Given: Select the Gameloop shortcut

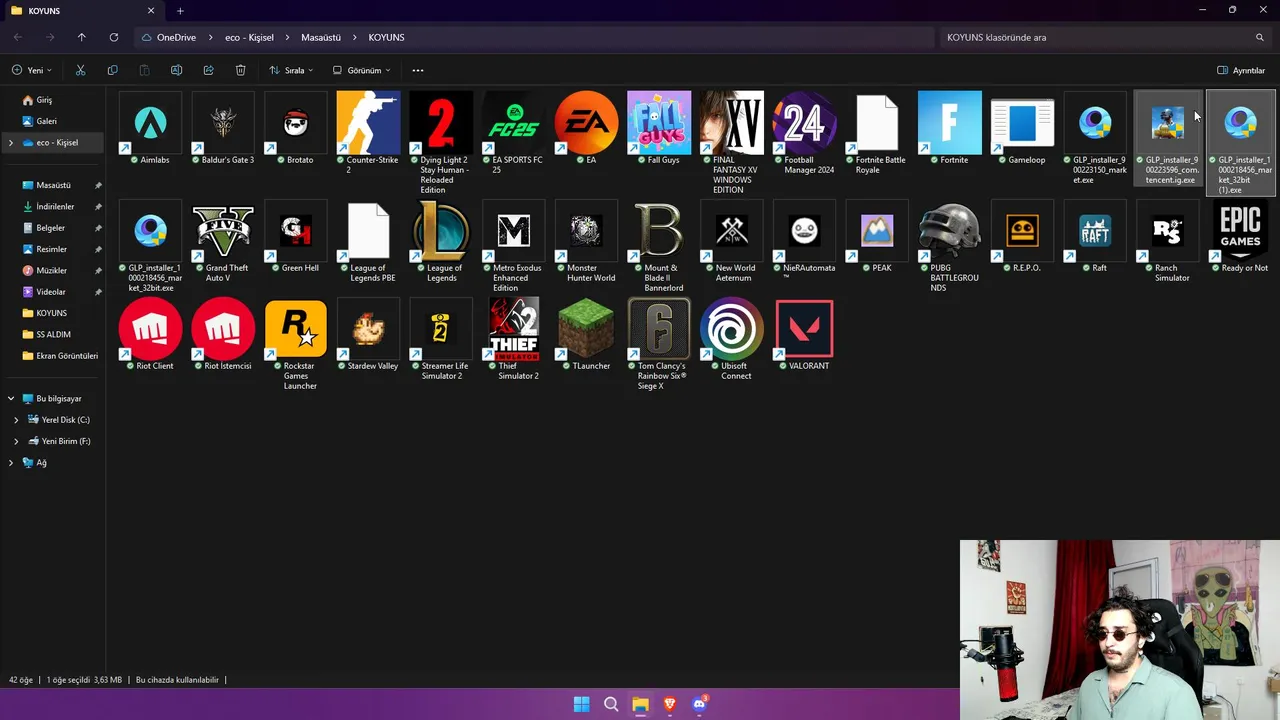Looking at the screenshot, I should point(1022,123).
